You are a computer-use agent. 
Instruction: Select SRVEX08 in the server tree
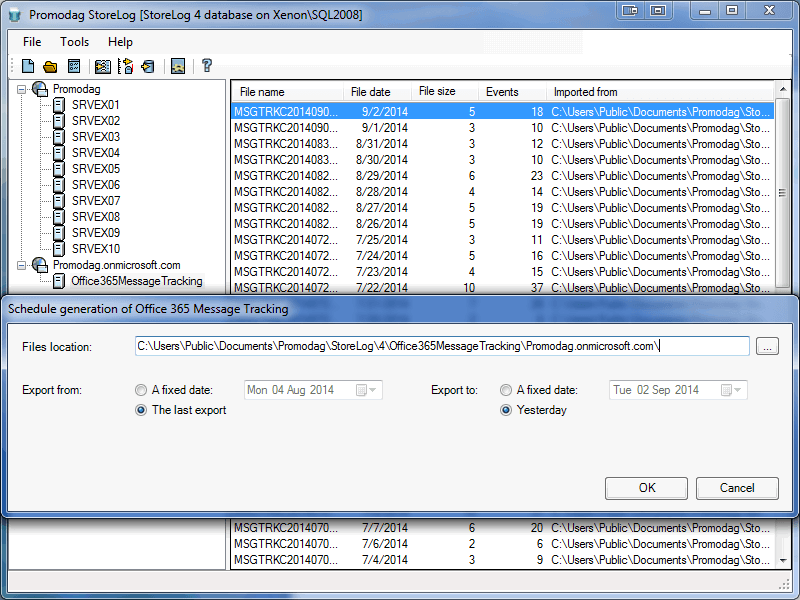tap(96, 217)
